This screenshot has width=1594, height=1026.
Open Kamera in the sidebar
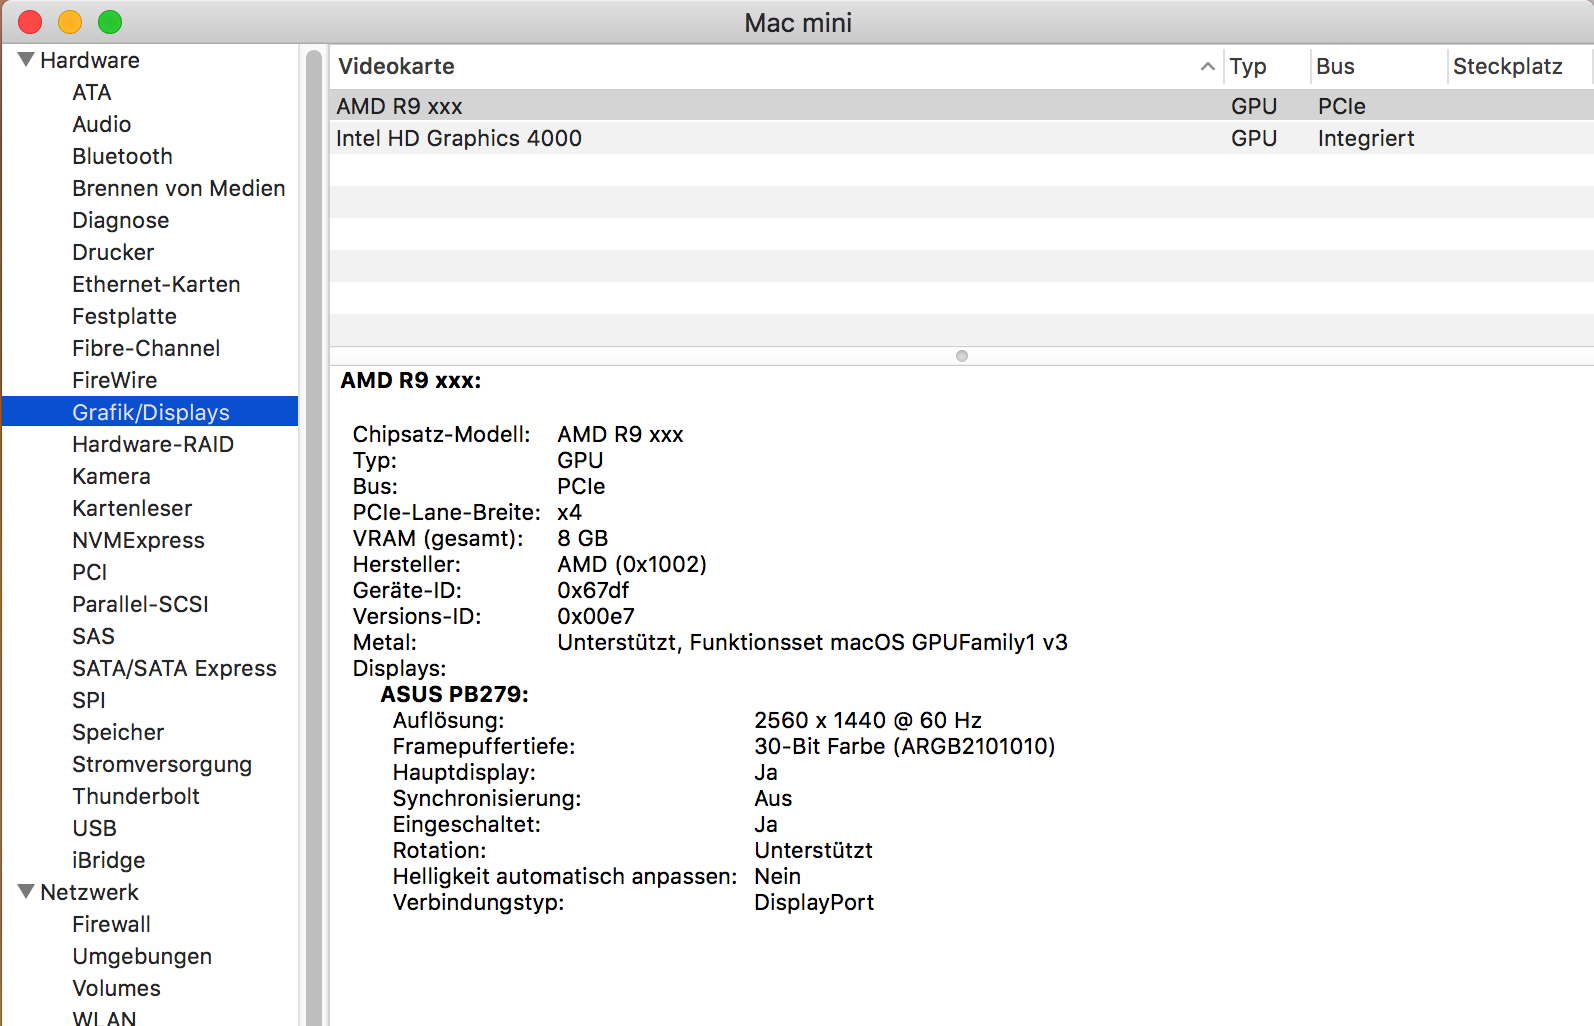111,476
